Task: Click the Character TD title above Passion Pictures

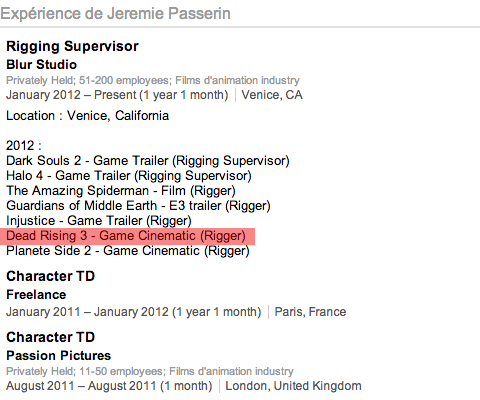Action: pyautogui.click(x=50, y=337)
